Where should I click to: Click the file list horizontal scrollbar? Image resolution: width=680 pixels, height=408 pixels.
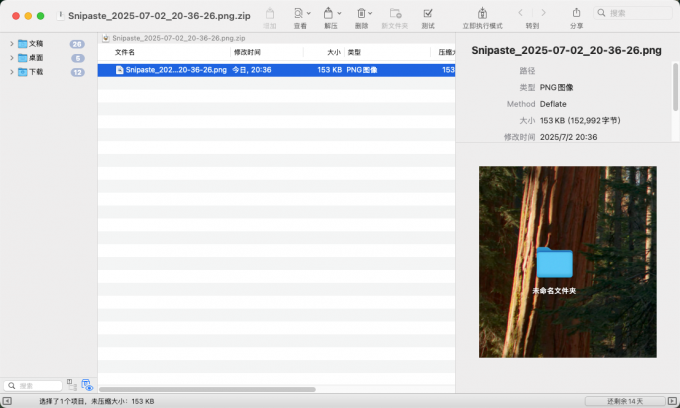[207, 389]
